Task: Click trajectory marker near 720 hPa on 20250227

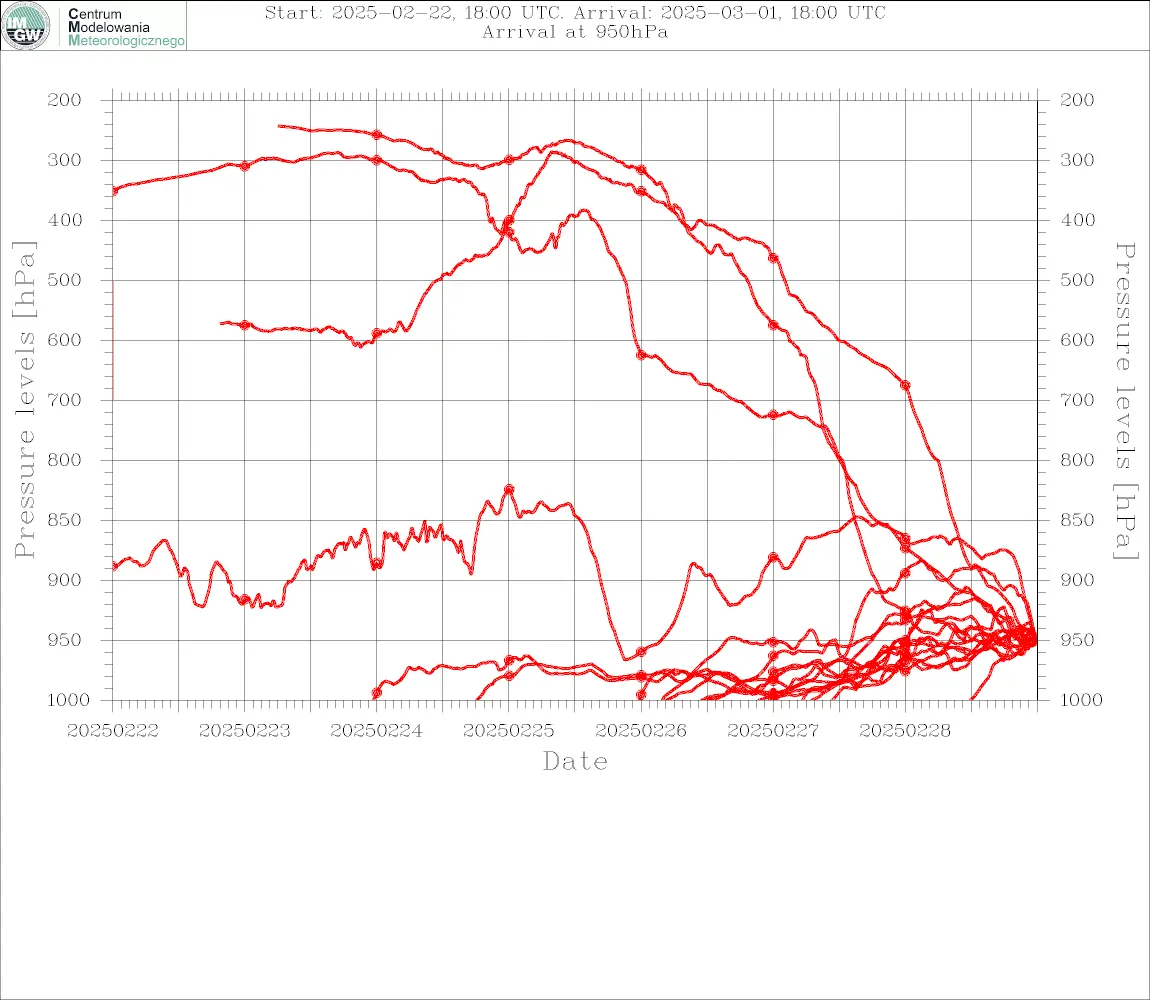Action: click(773, 415)
